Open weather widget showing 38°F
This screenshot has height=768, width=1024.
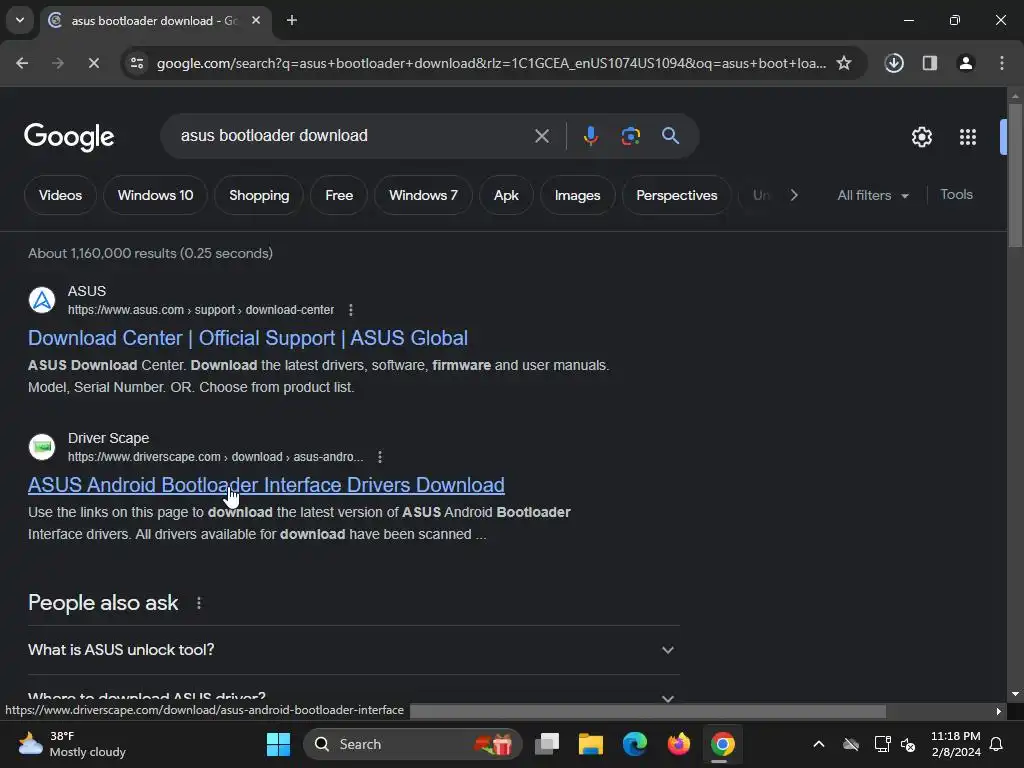[x=72, y=744]
